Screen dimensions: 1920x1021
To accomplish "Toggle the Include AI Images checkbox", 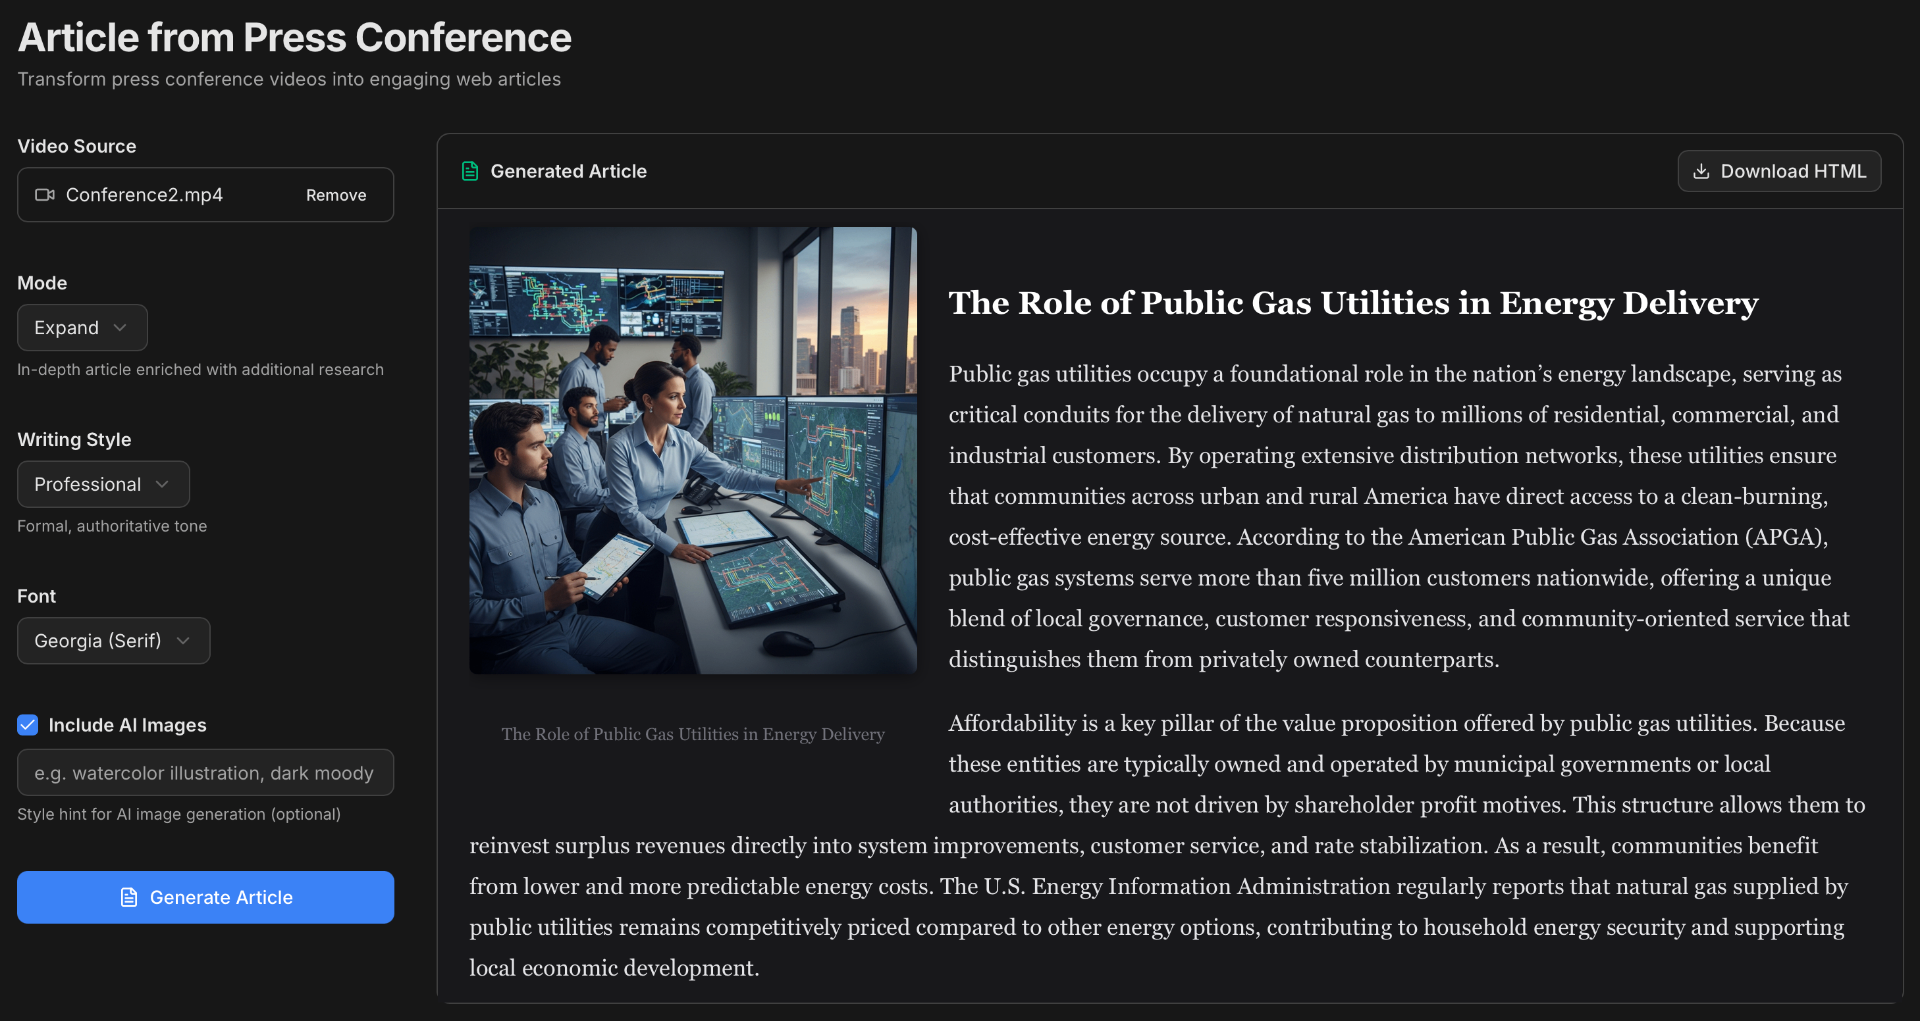I will [28, 725].
